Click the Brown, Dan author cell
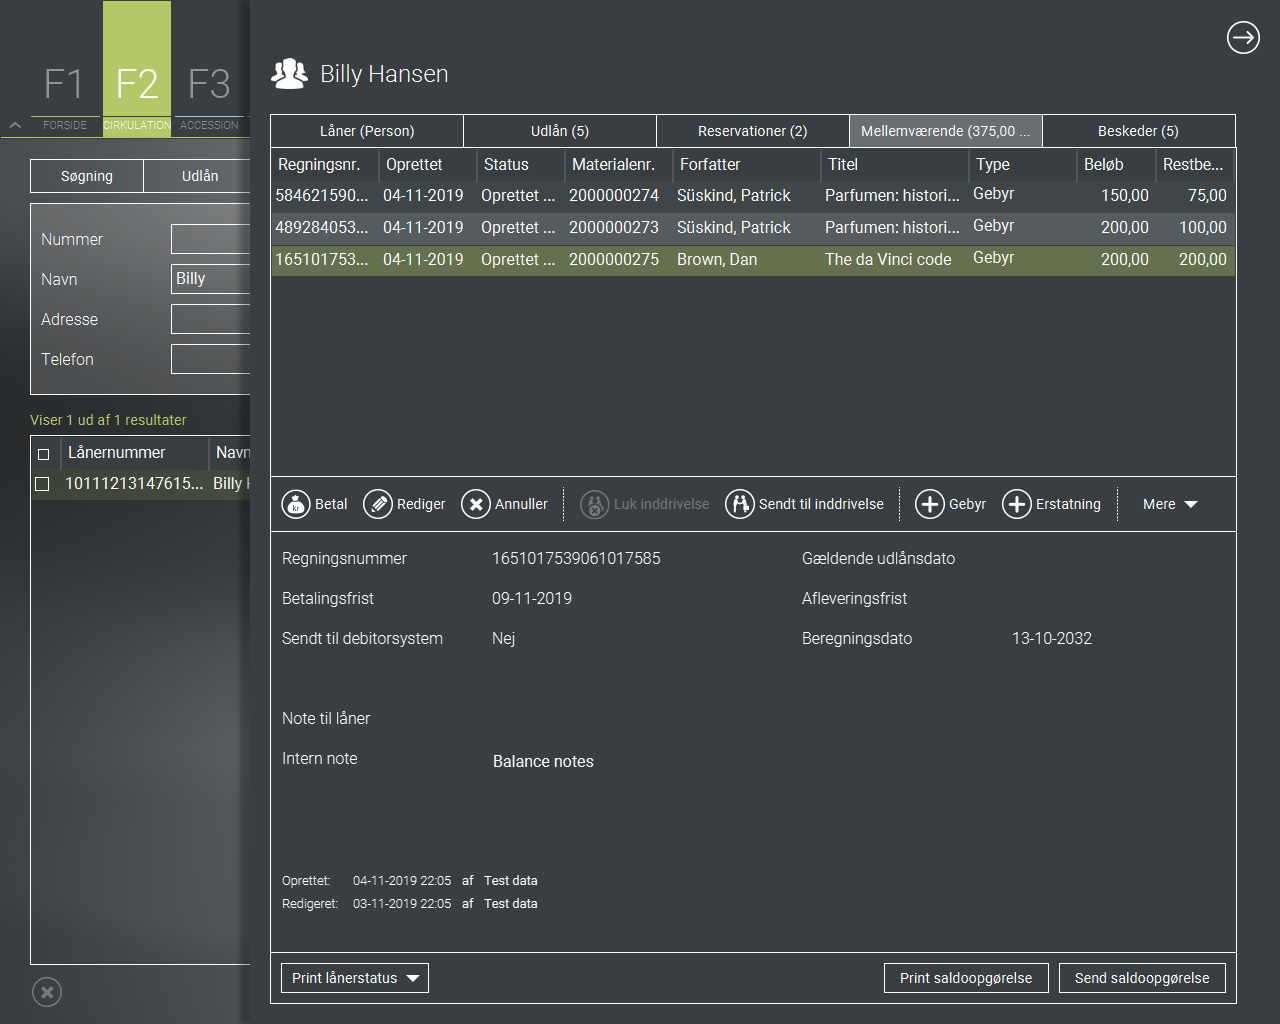The width and height of the screenshot is (1280, 1024). pos(717,260)
